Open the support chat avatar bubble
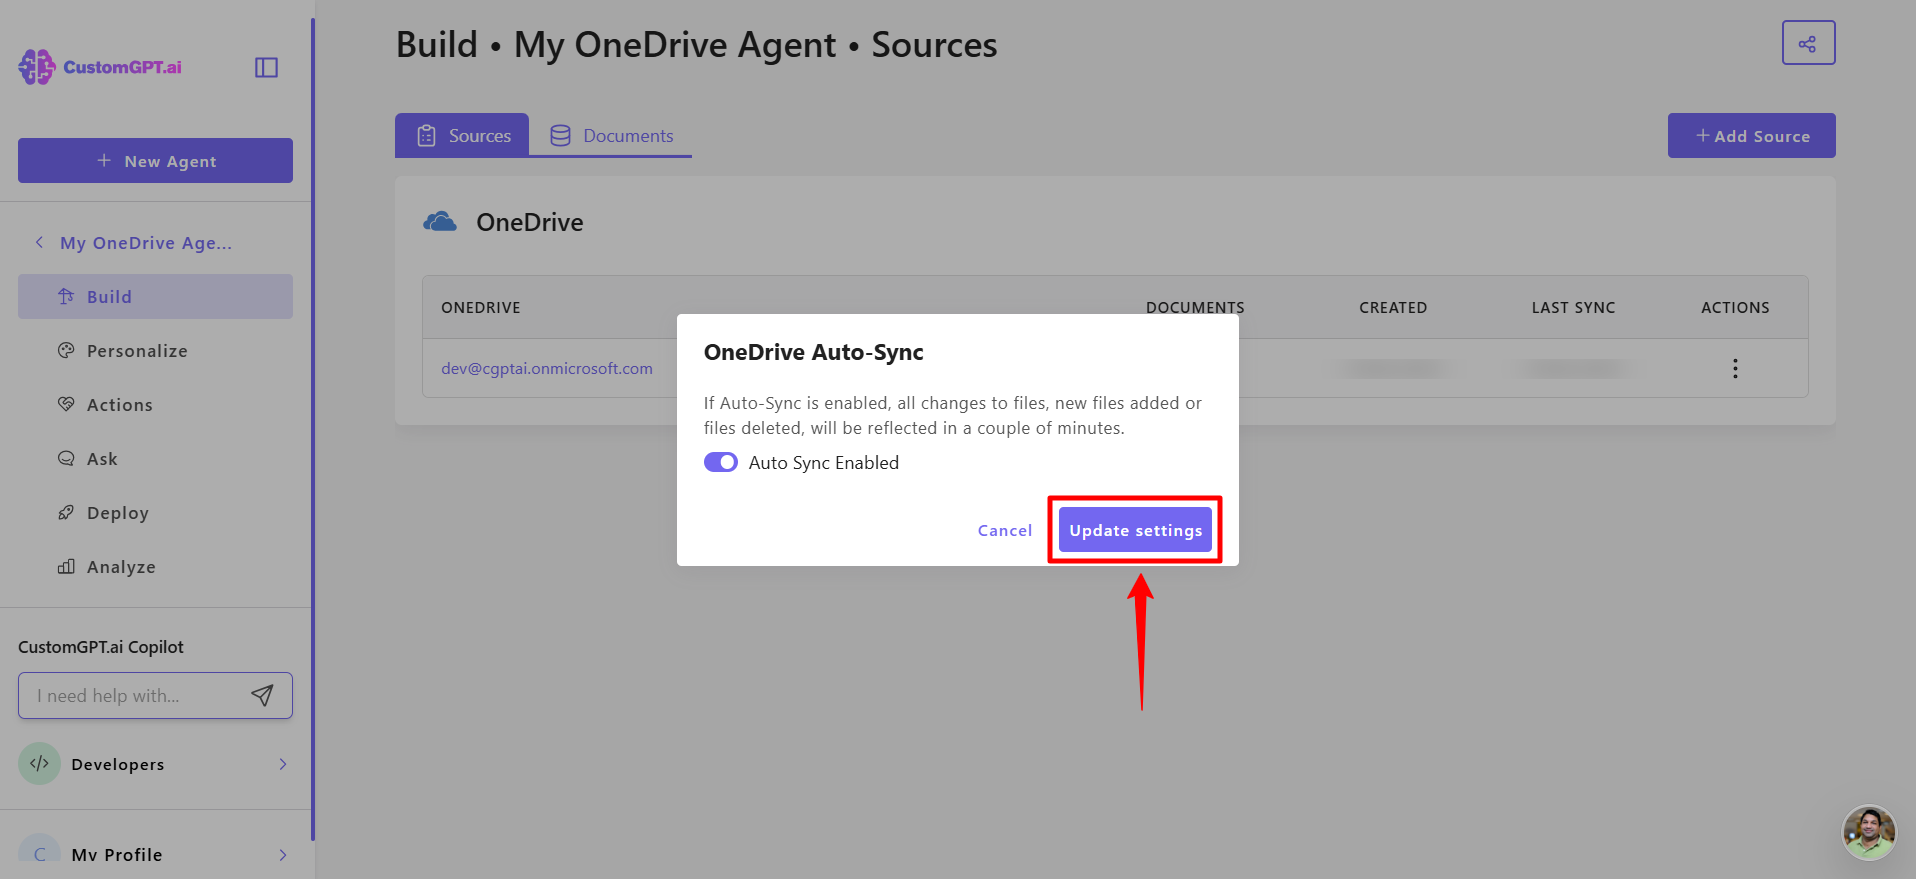 tap(1869, 832)
